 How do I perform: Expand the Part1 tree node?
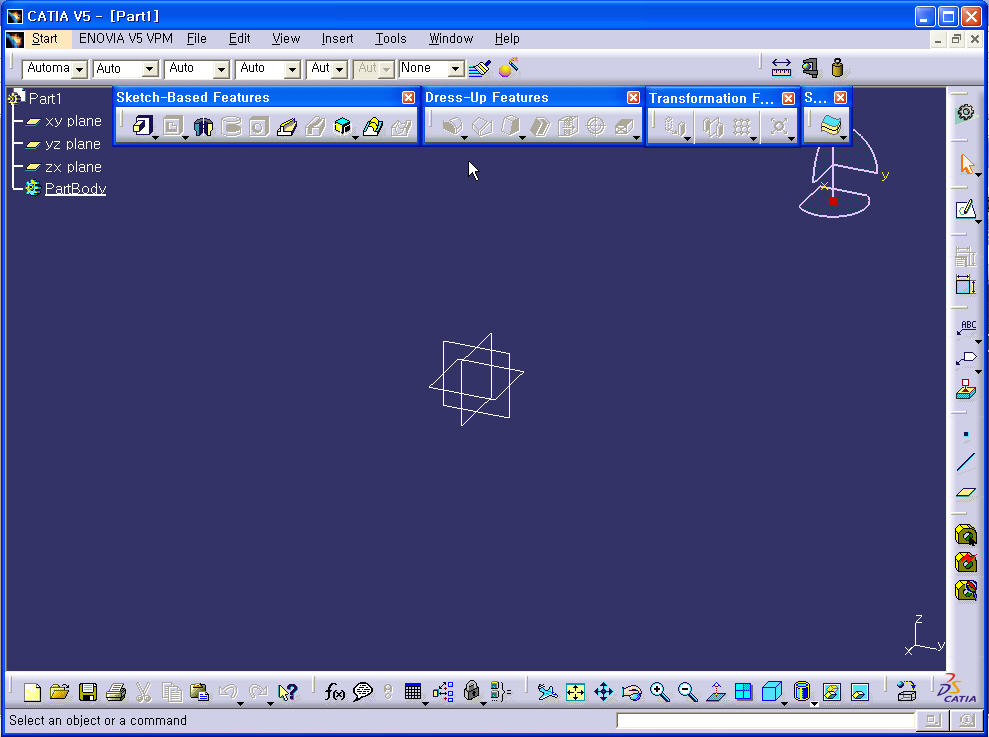coord(15,98)
